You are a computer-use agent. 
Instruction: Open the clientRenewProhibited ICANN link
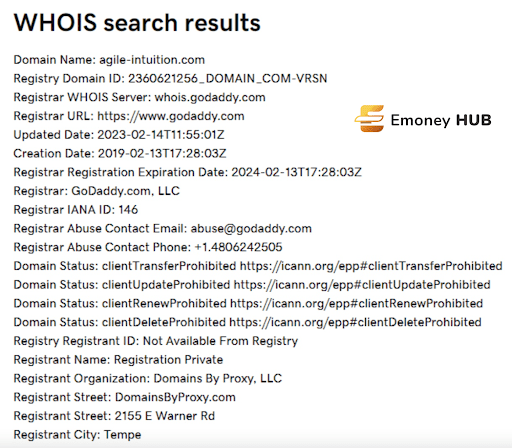tap(356, 303)
